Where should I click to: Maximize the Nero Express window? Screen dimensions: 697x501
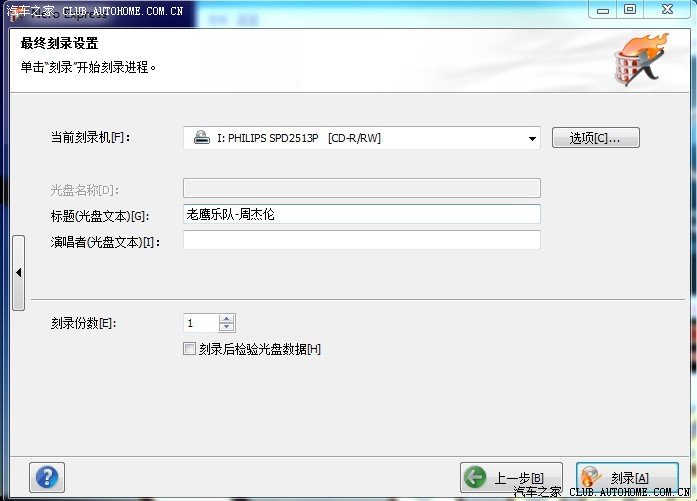click(630, 10)
